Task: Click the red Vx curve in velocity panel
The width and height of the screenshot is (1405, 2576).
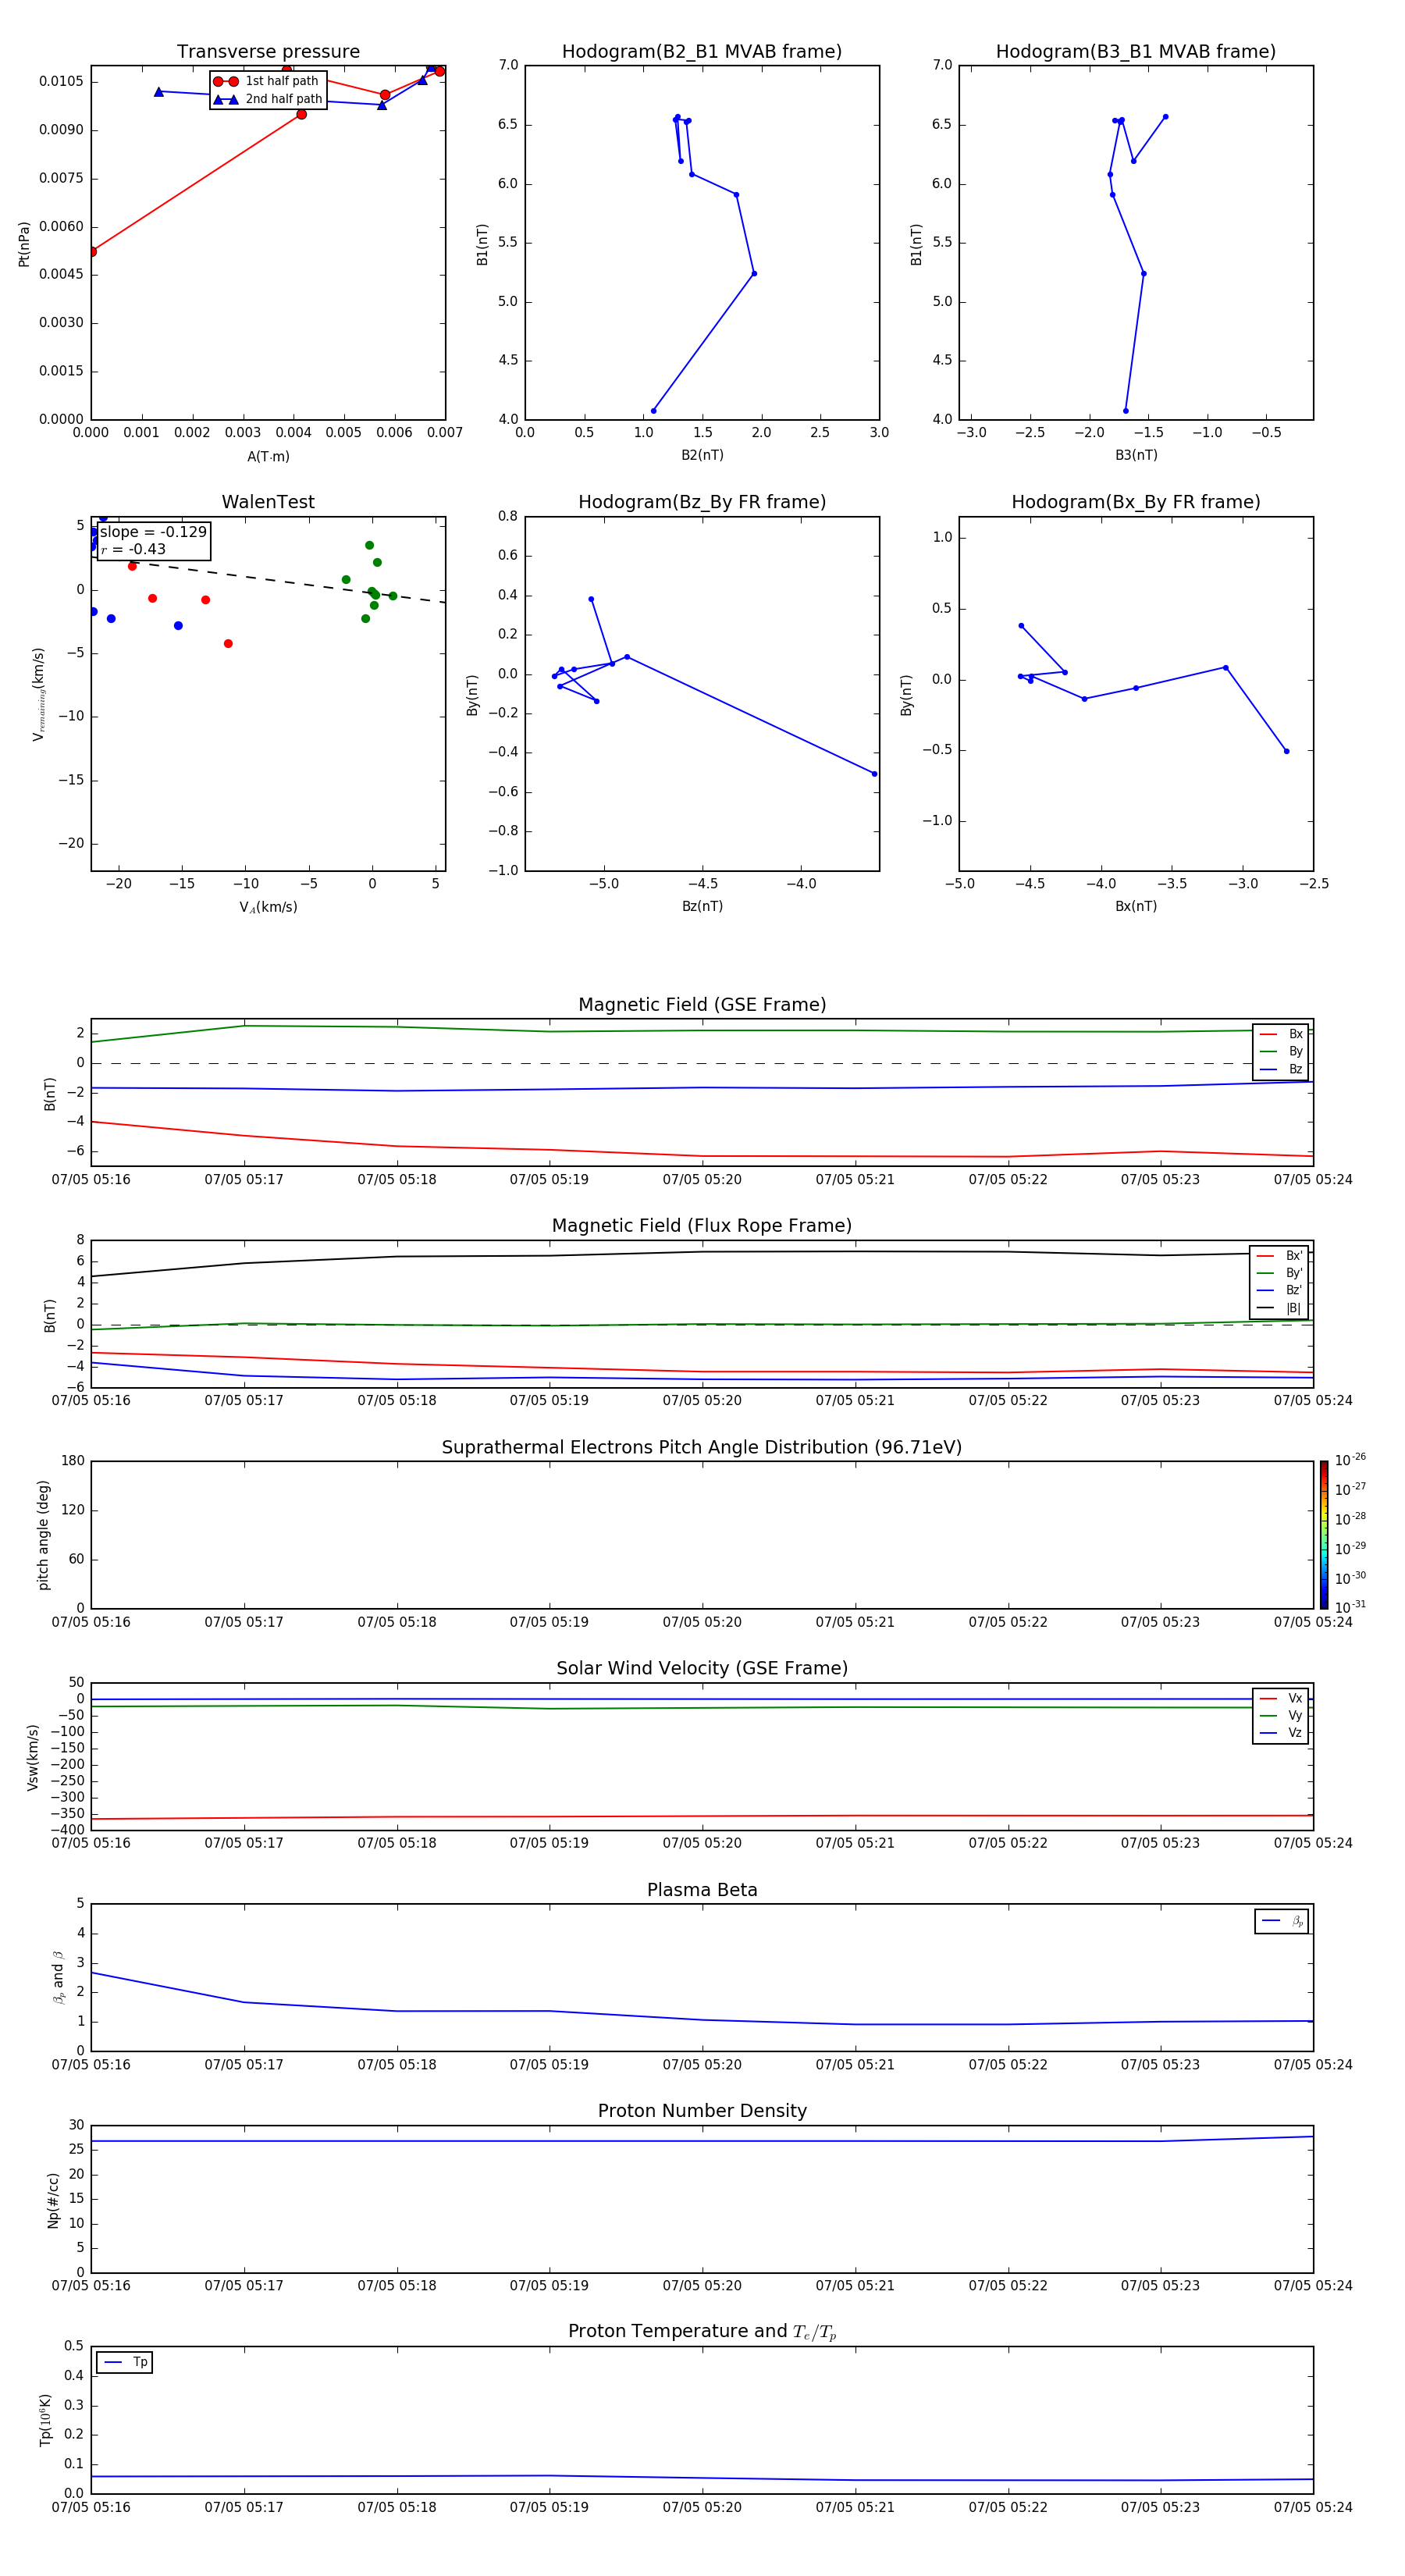Action: click(x=702, y=1816)
